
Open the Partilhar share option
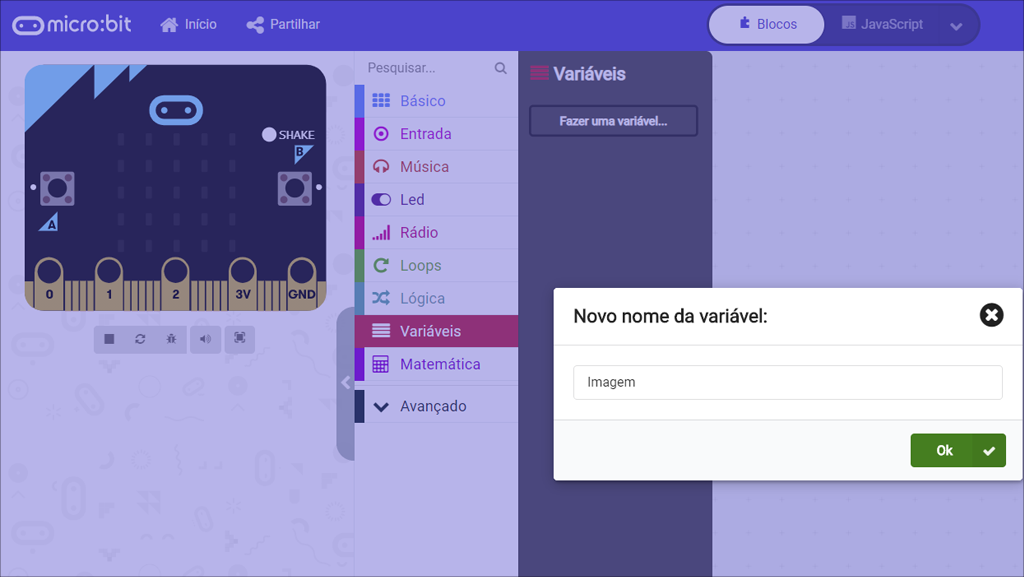click(283, 25)
